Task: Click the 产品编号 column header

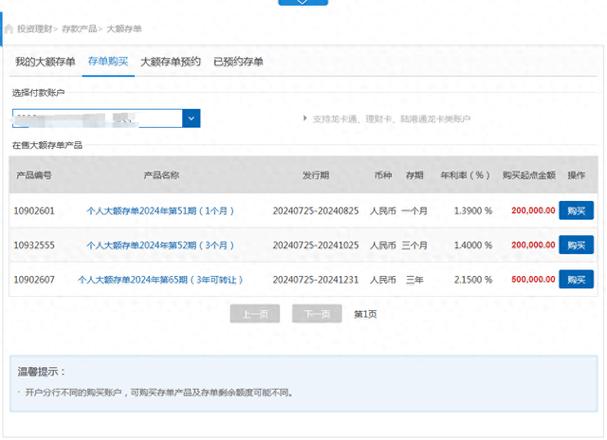Action: coord(34,175)
